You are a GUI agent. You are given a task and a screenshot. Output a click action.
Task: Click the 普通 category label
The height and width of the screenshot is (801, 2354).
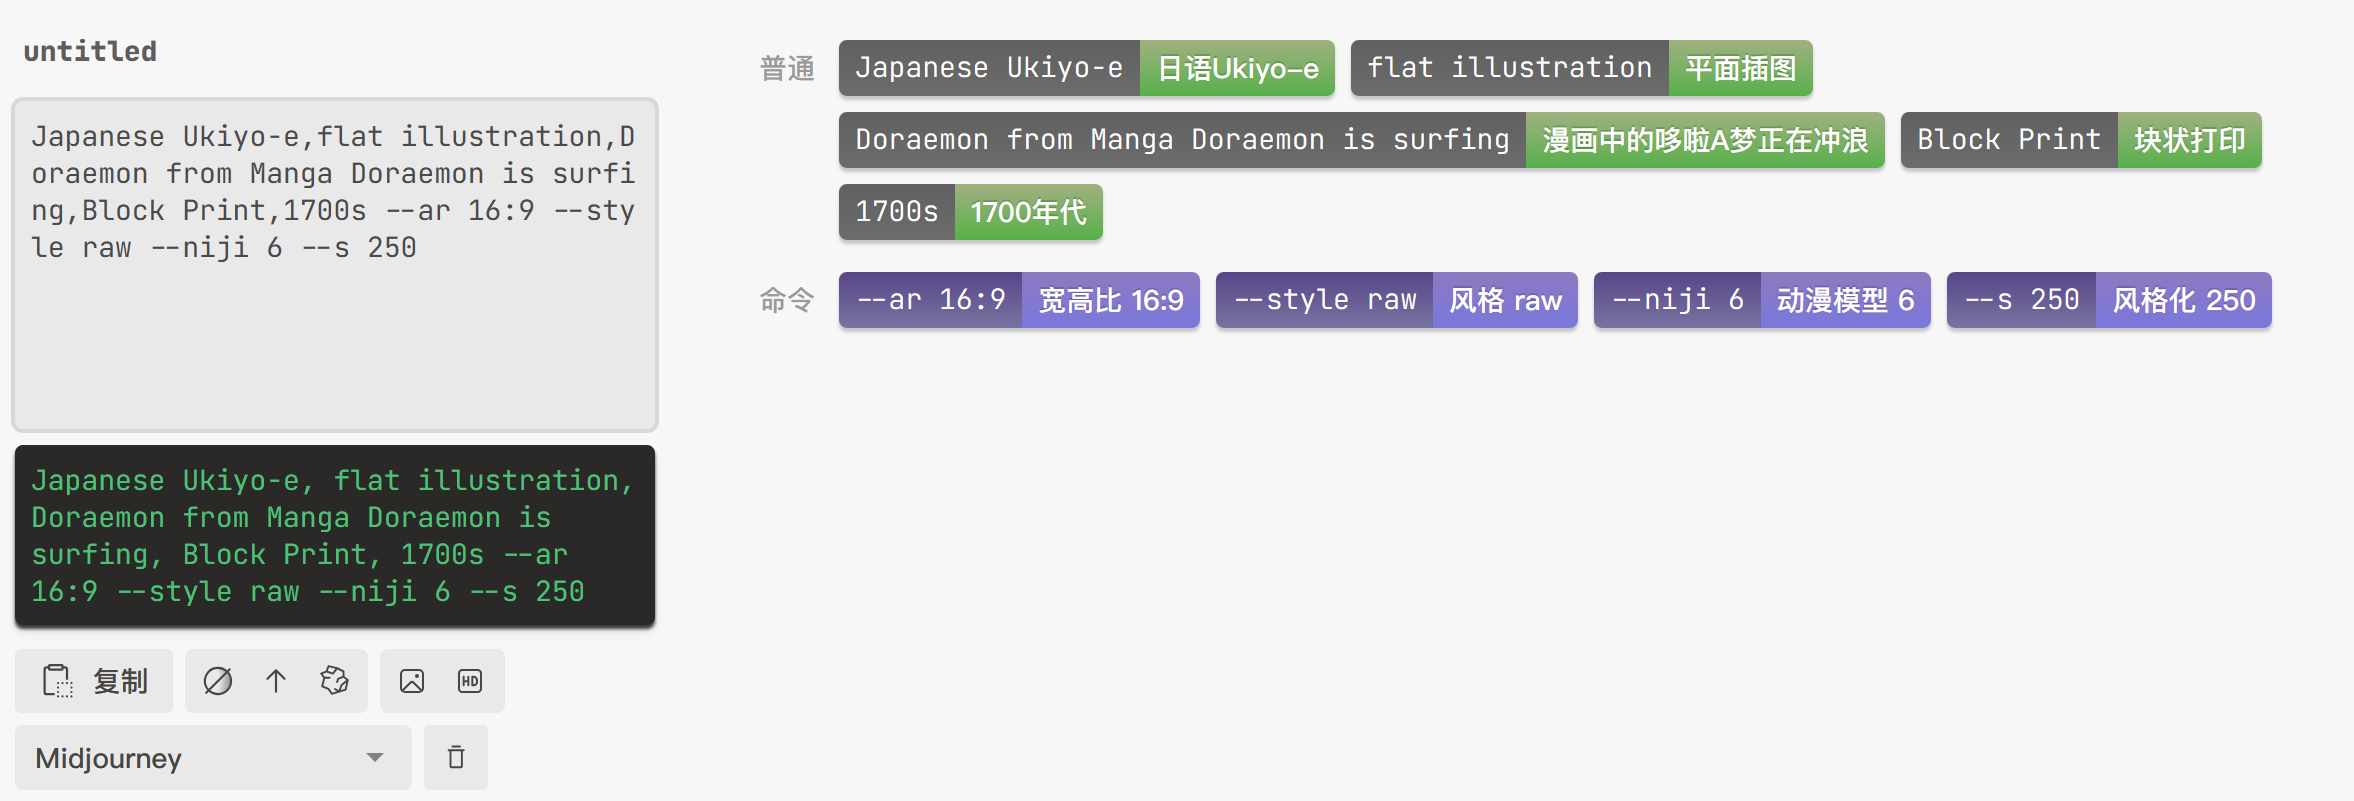coord(787,68)
